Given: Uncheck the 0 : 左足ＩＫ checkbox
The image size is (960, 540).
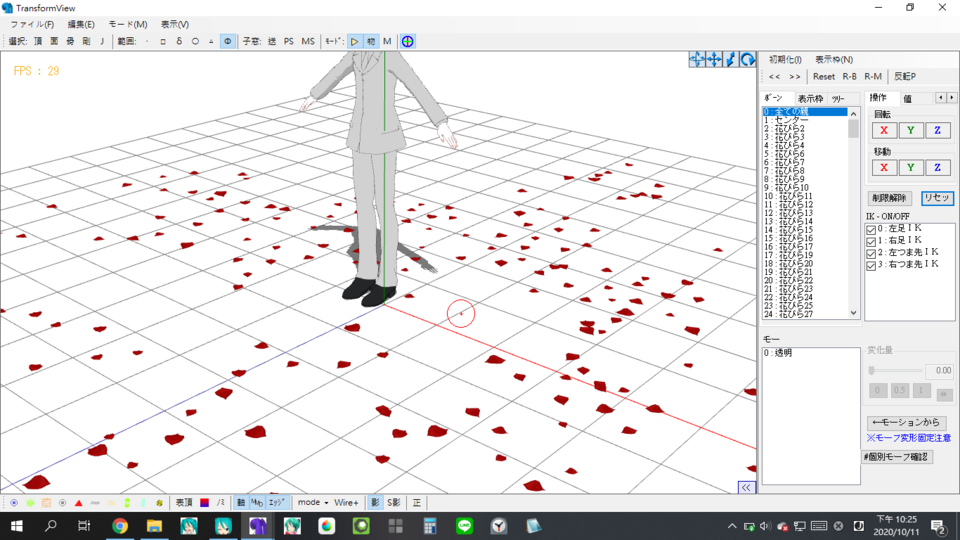Looking at the screenshot, I should (871, 230).
